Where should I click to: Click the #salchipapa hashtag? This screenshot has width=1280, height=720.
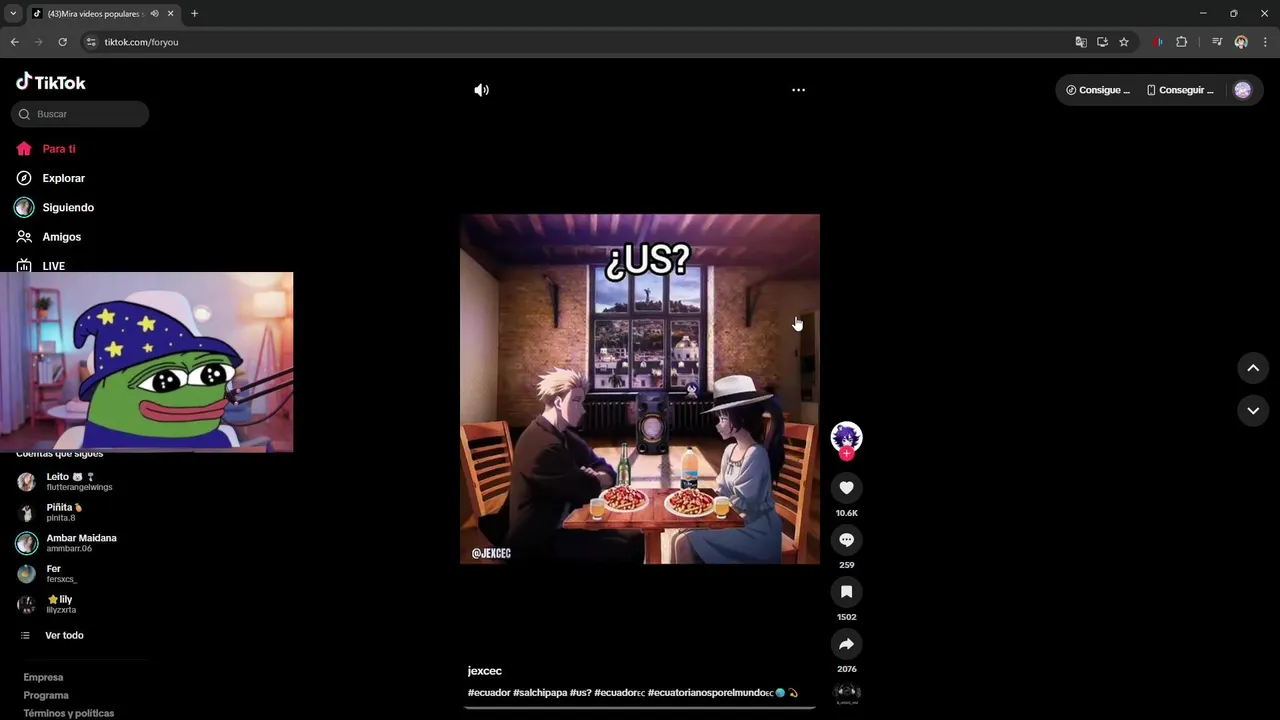[x=540, y=693]
